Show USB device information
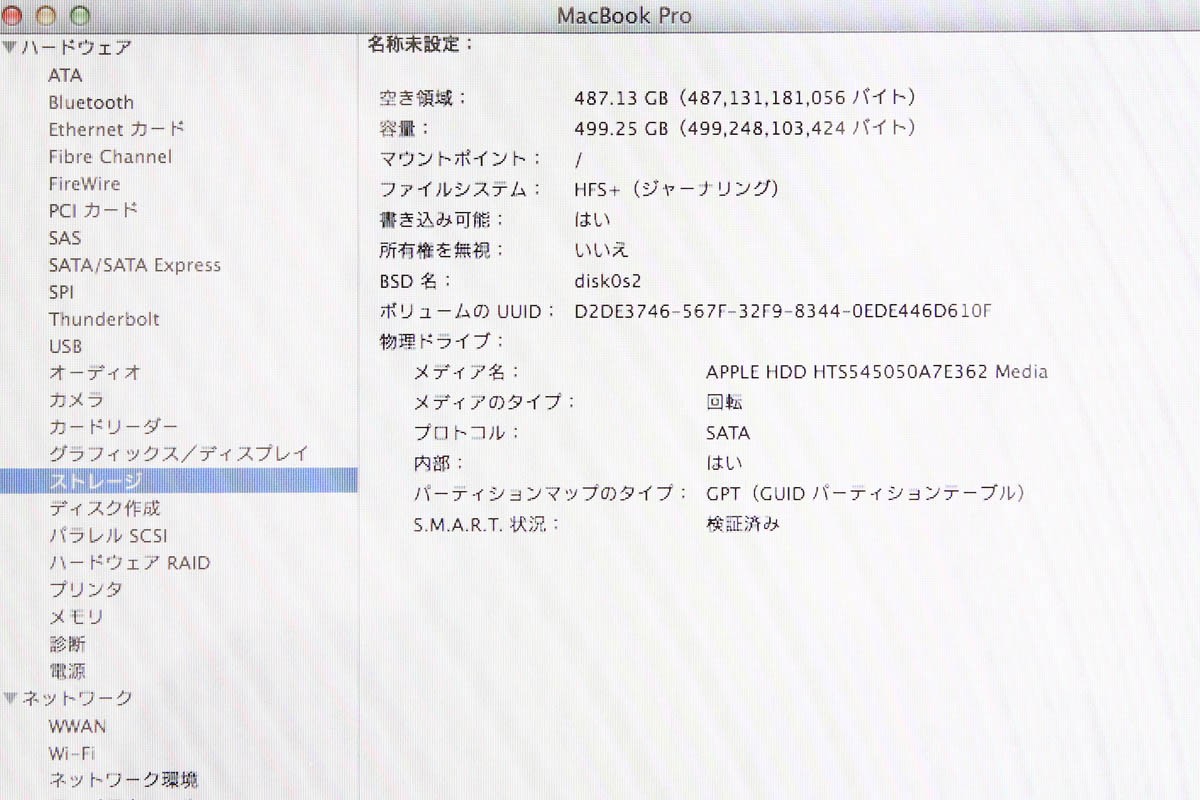The width and height of the screenshot is (1200, 800). pyautogui.click(x=65, y=346)
